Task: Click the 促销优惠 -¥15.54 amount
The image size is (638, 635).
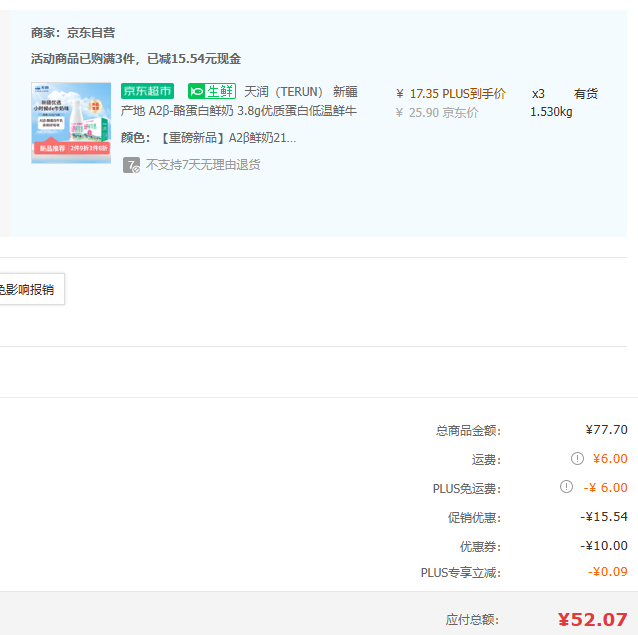Action: (604, 517)
